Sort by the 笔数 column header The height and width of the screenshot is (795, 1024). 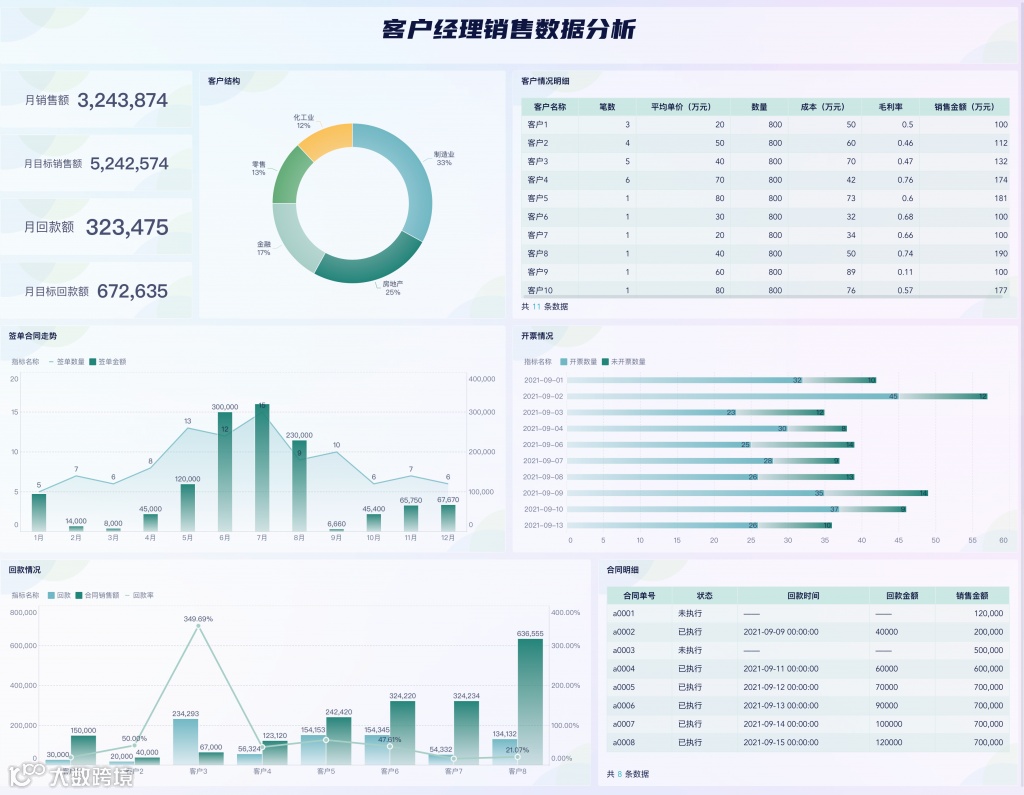(x=607, y=106)
